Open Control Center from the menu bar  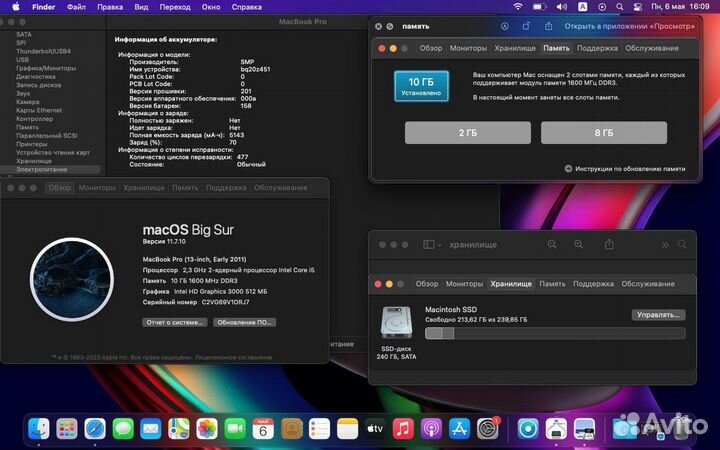click(637, 7)
